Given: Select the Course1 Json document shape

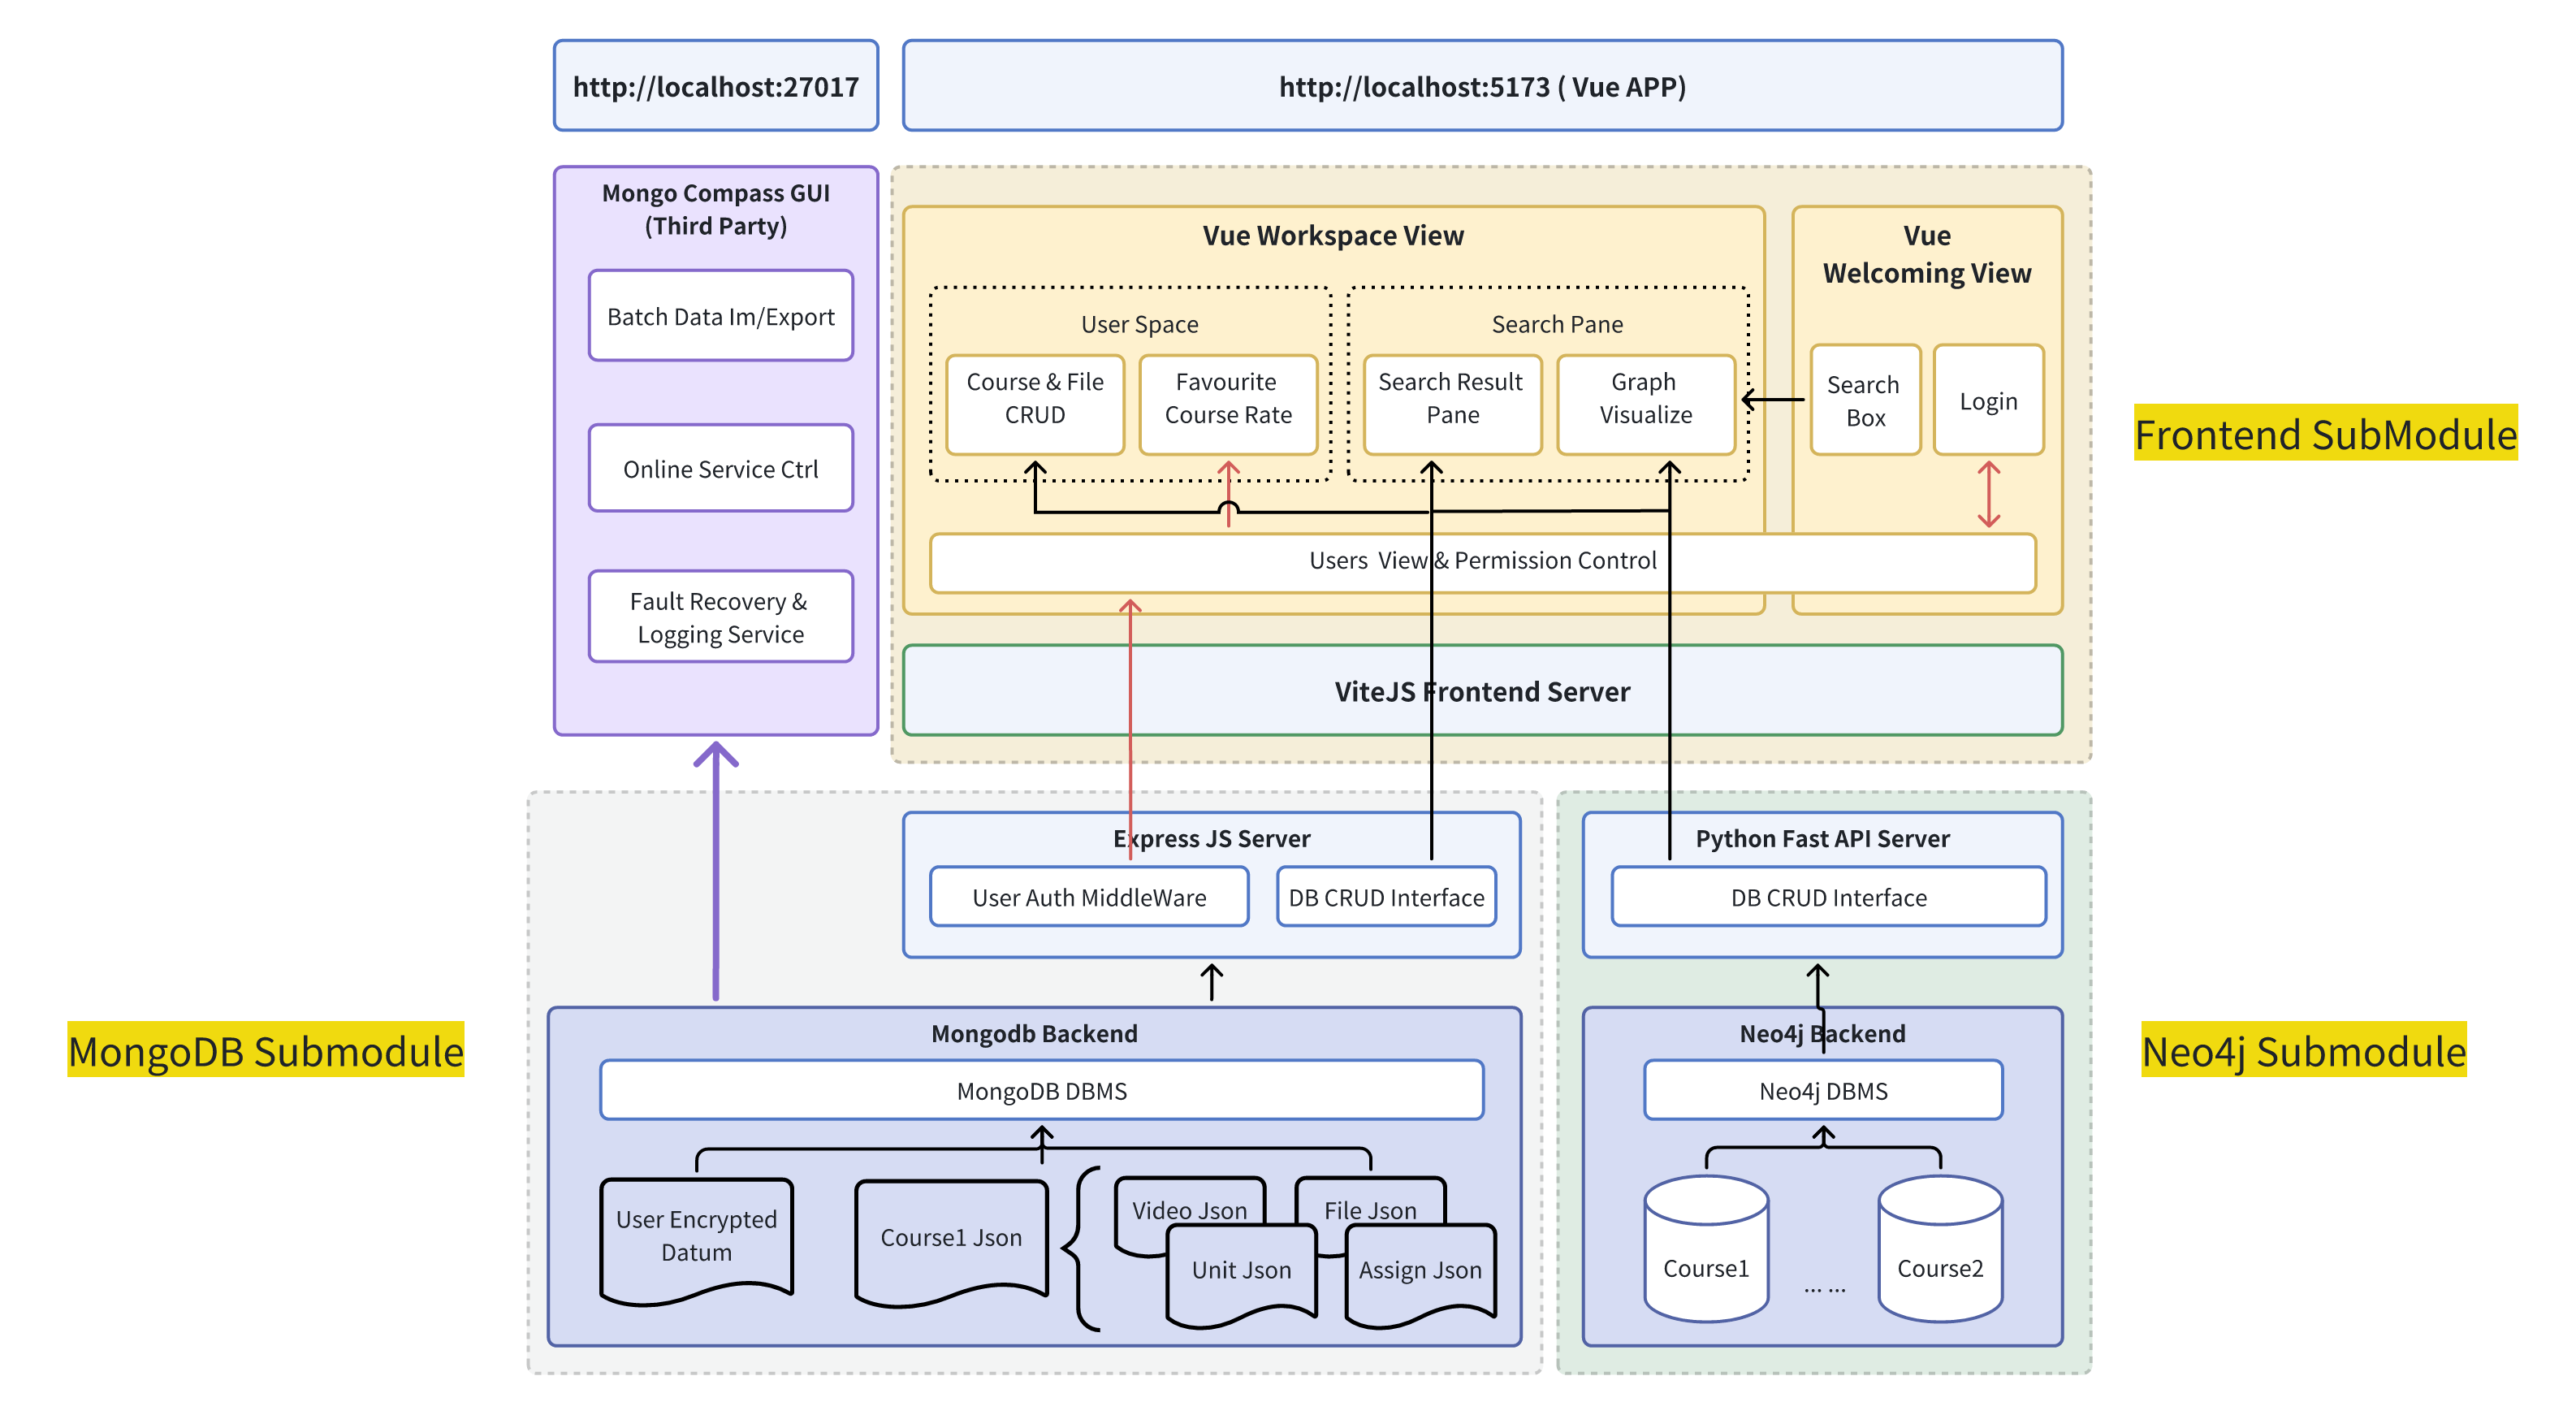Looking at the screenshot, I should [951, 1238].
